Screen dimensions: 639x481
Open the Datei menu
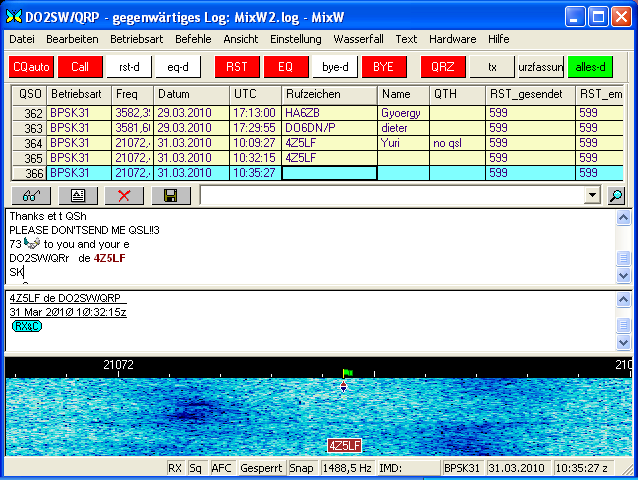pyautogui.click(x=22, y=39)
